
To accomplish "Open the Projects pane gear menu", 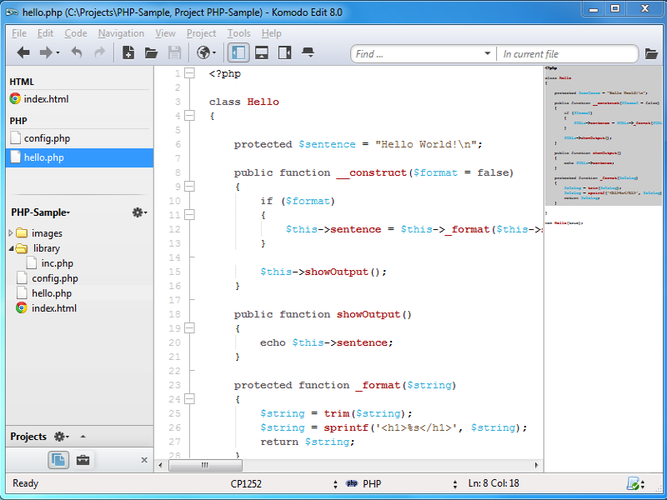I will click(x=62, y=437).
